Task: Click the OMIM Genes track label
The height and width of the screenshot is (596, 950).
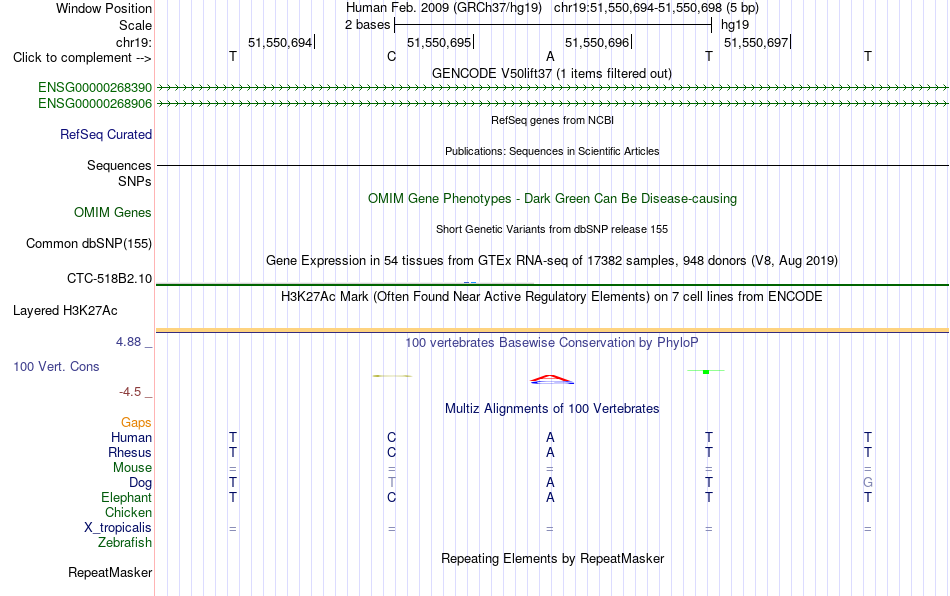Action: click(x=113, y=213)
